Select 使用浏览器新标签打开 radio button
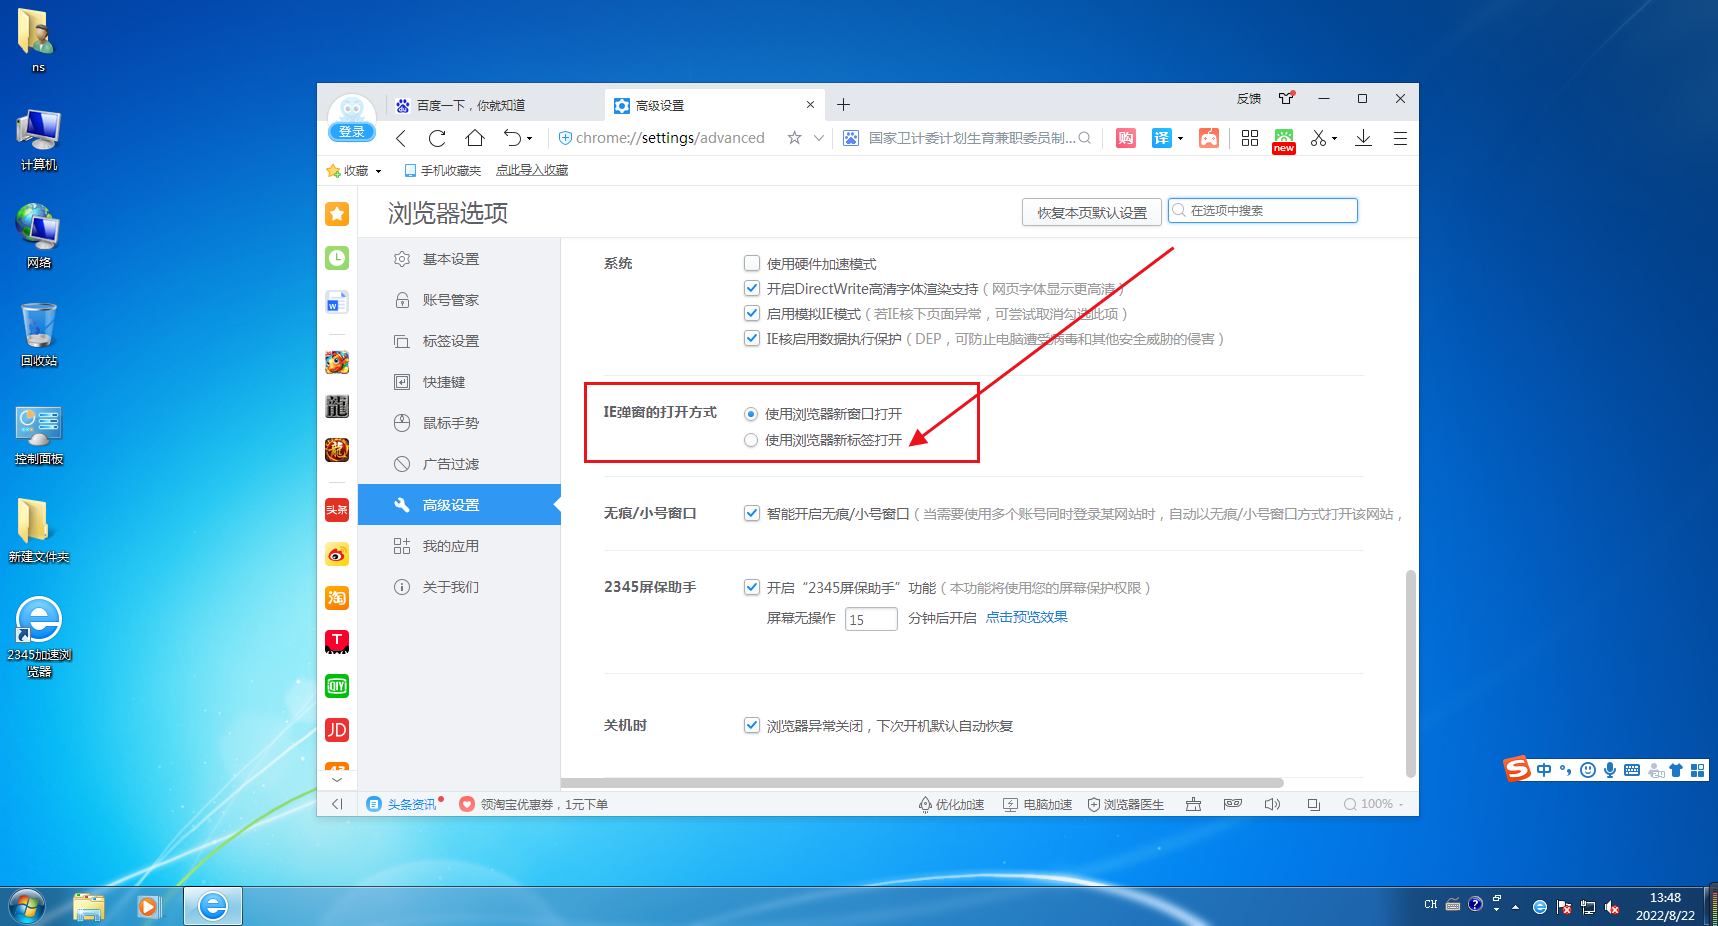This screenshot has height=926, width=1718. pos(751,440)
